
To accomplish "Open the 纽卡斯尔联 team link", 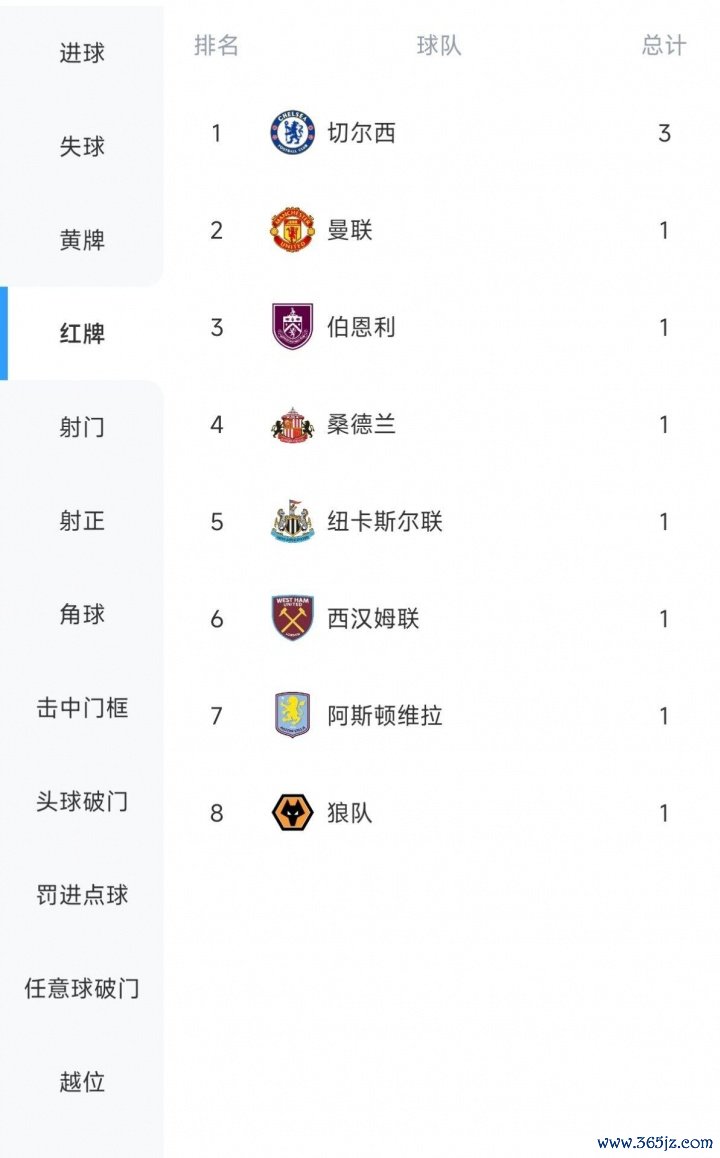I will 384,522.
